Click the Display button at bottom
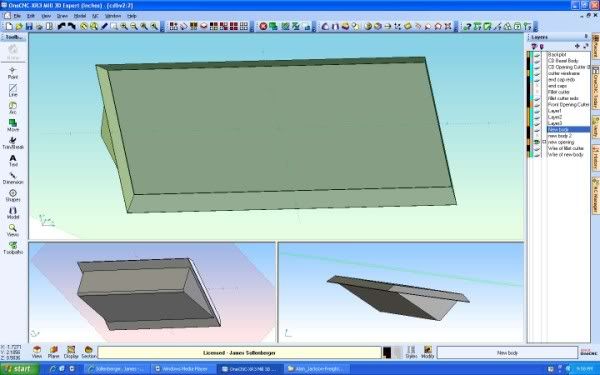The height and width of the screenshot is (375, 600). click(71, 352)
